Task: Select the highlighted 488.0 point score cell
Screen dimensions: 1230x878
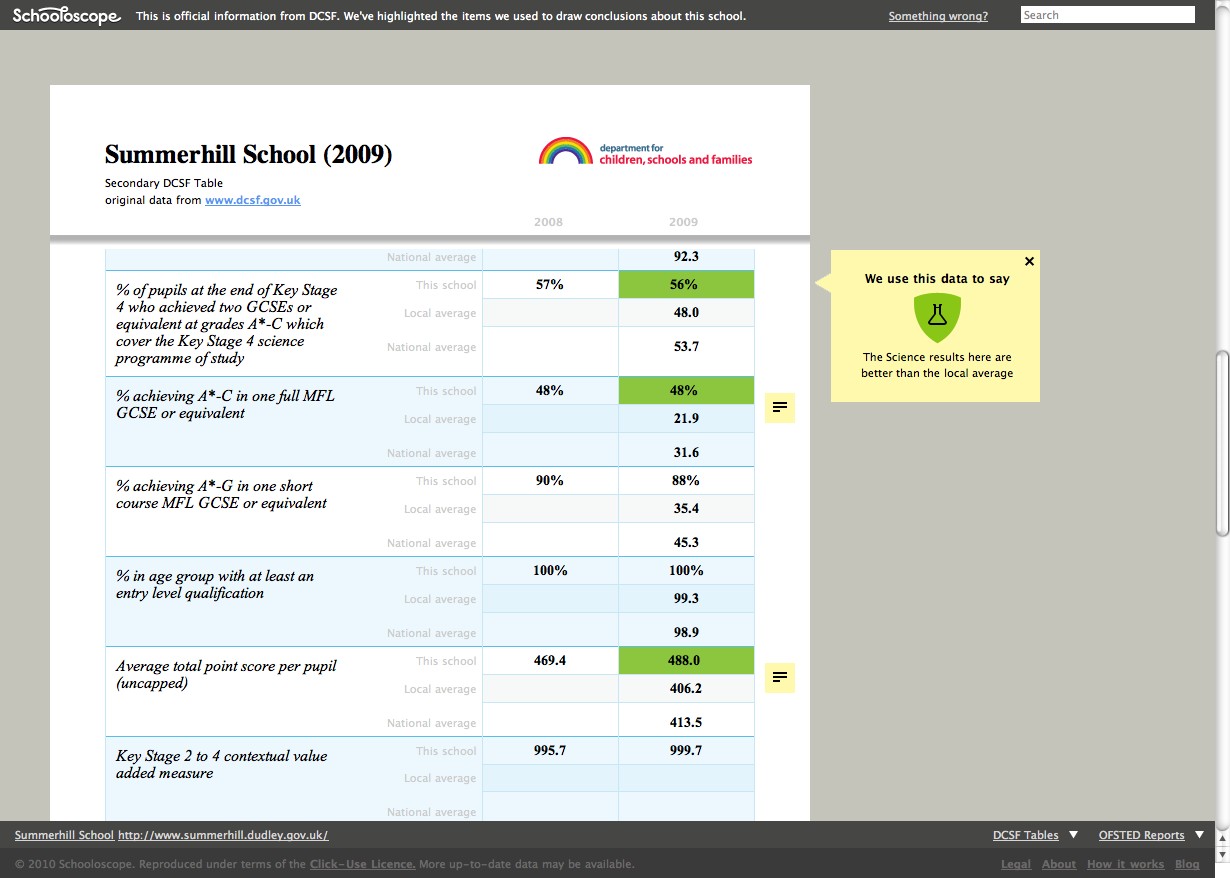Action: pos(686,660)
